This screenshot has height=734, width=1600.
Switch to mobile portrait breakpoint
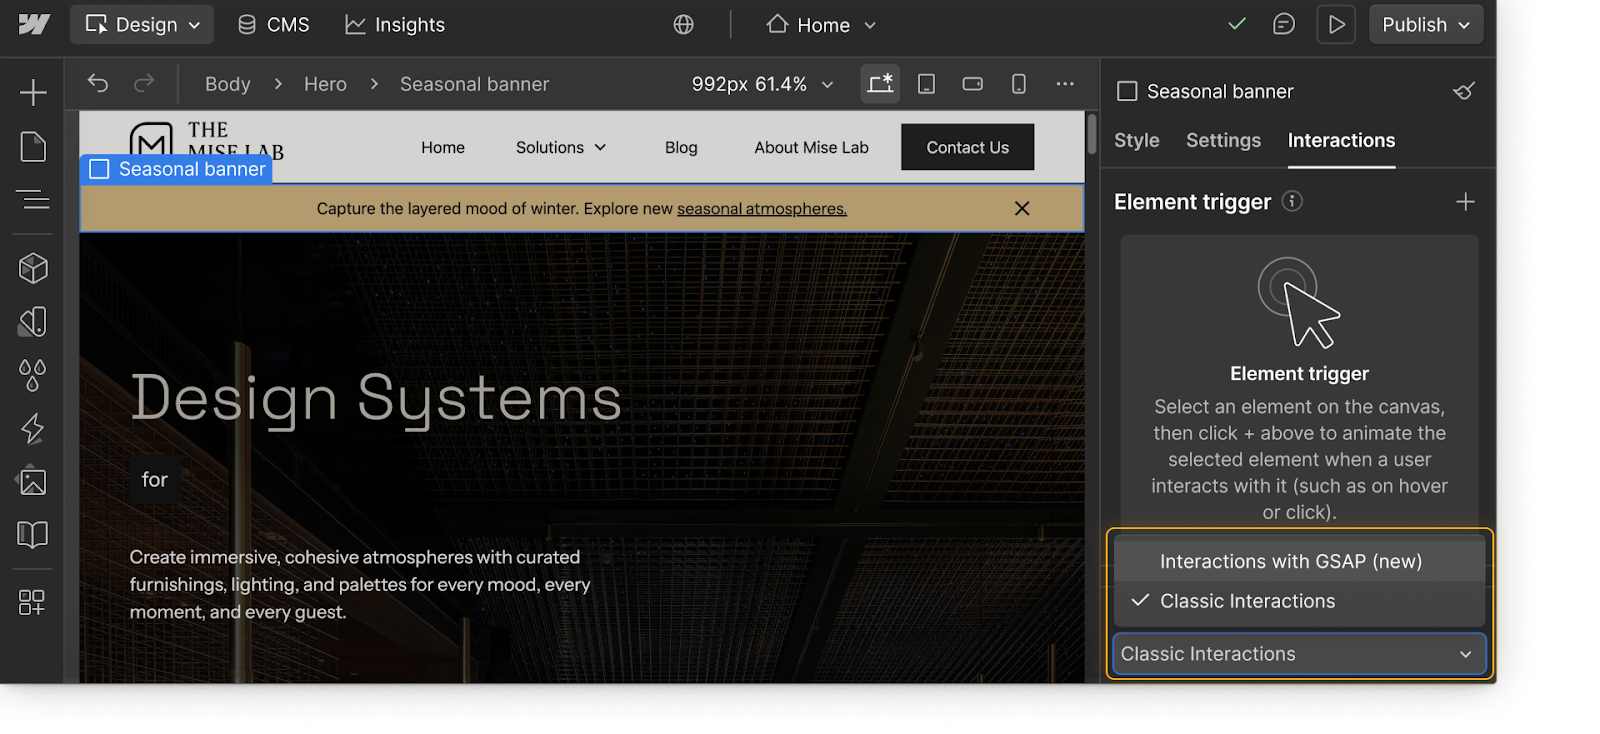[x=1019, y=84]
